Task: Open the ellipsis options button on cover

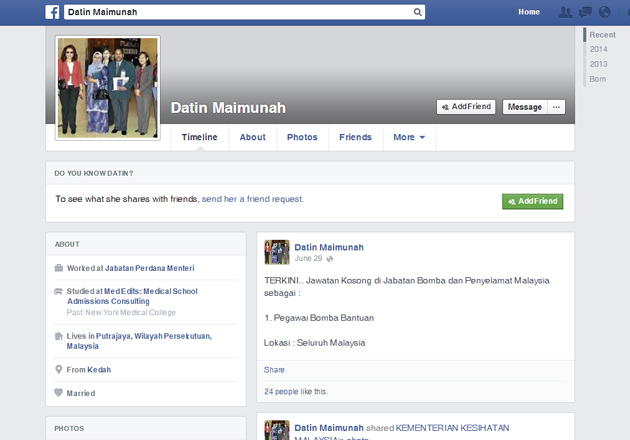Action: pos(556,107)
